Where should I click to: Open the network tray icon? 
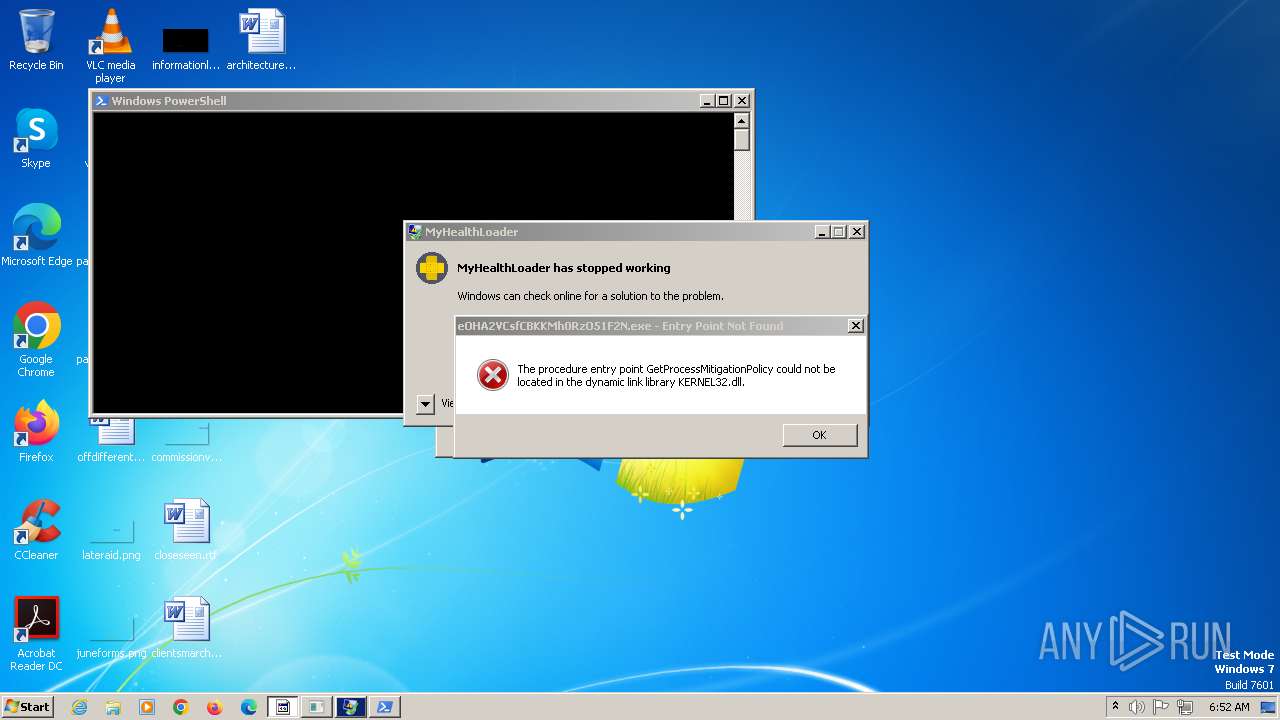[x=1185, y=707]
